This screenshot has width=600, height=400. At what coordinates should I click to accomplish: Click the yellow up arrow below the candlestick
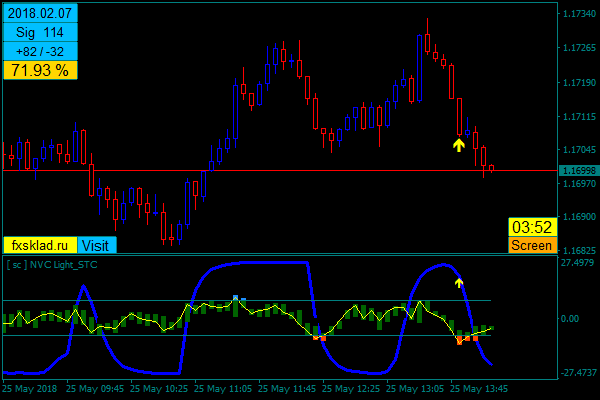click(458, 145)
